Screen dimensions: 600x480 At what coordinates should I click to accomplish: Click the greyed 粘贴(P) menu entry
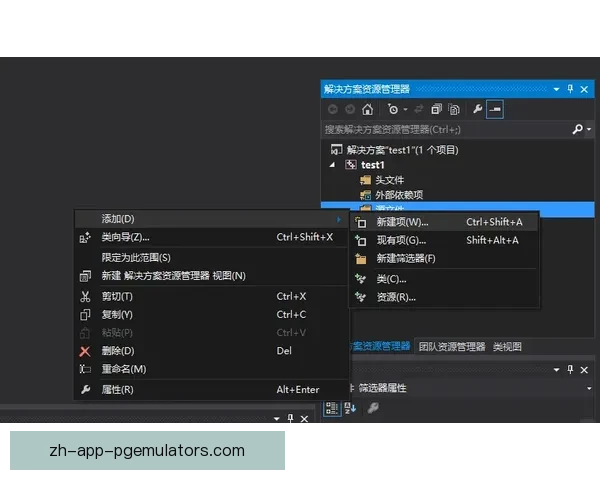(x=211, y=333)
